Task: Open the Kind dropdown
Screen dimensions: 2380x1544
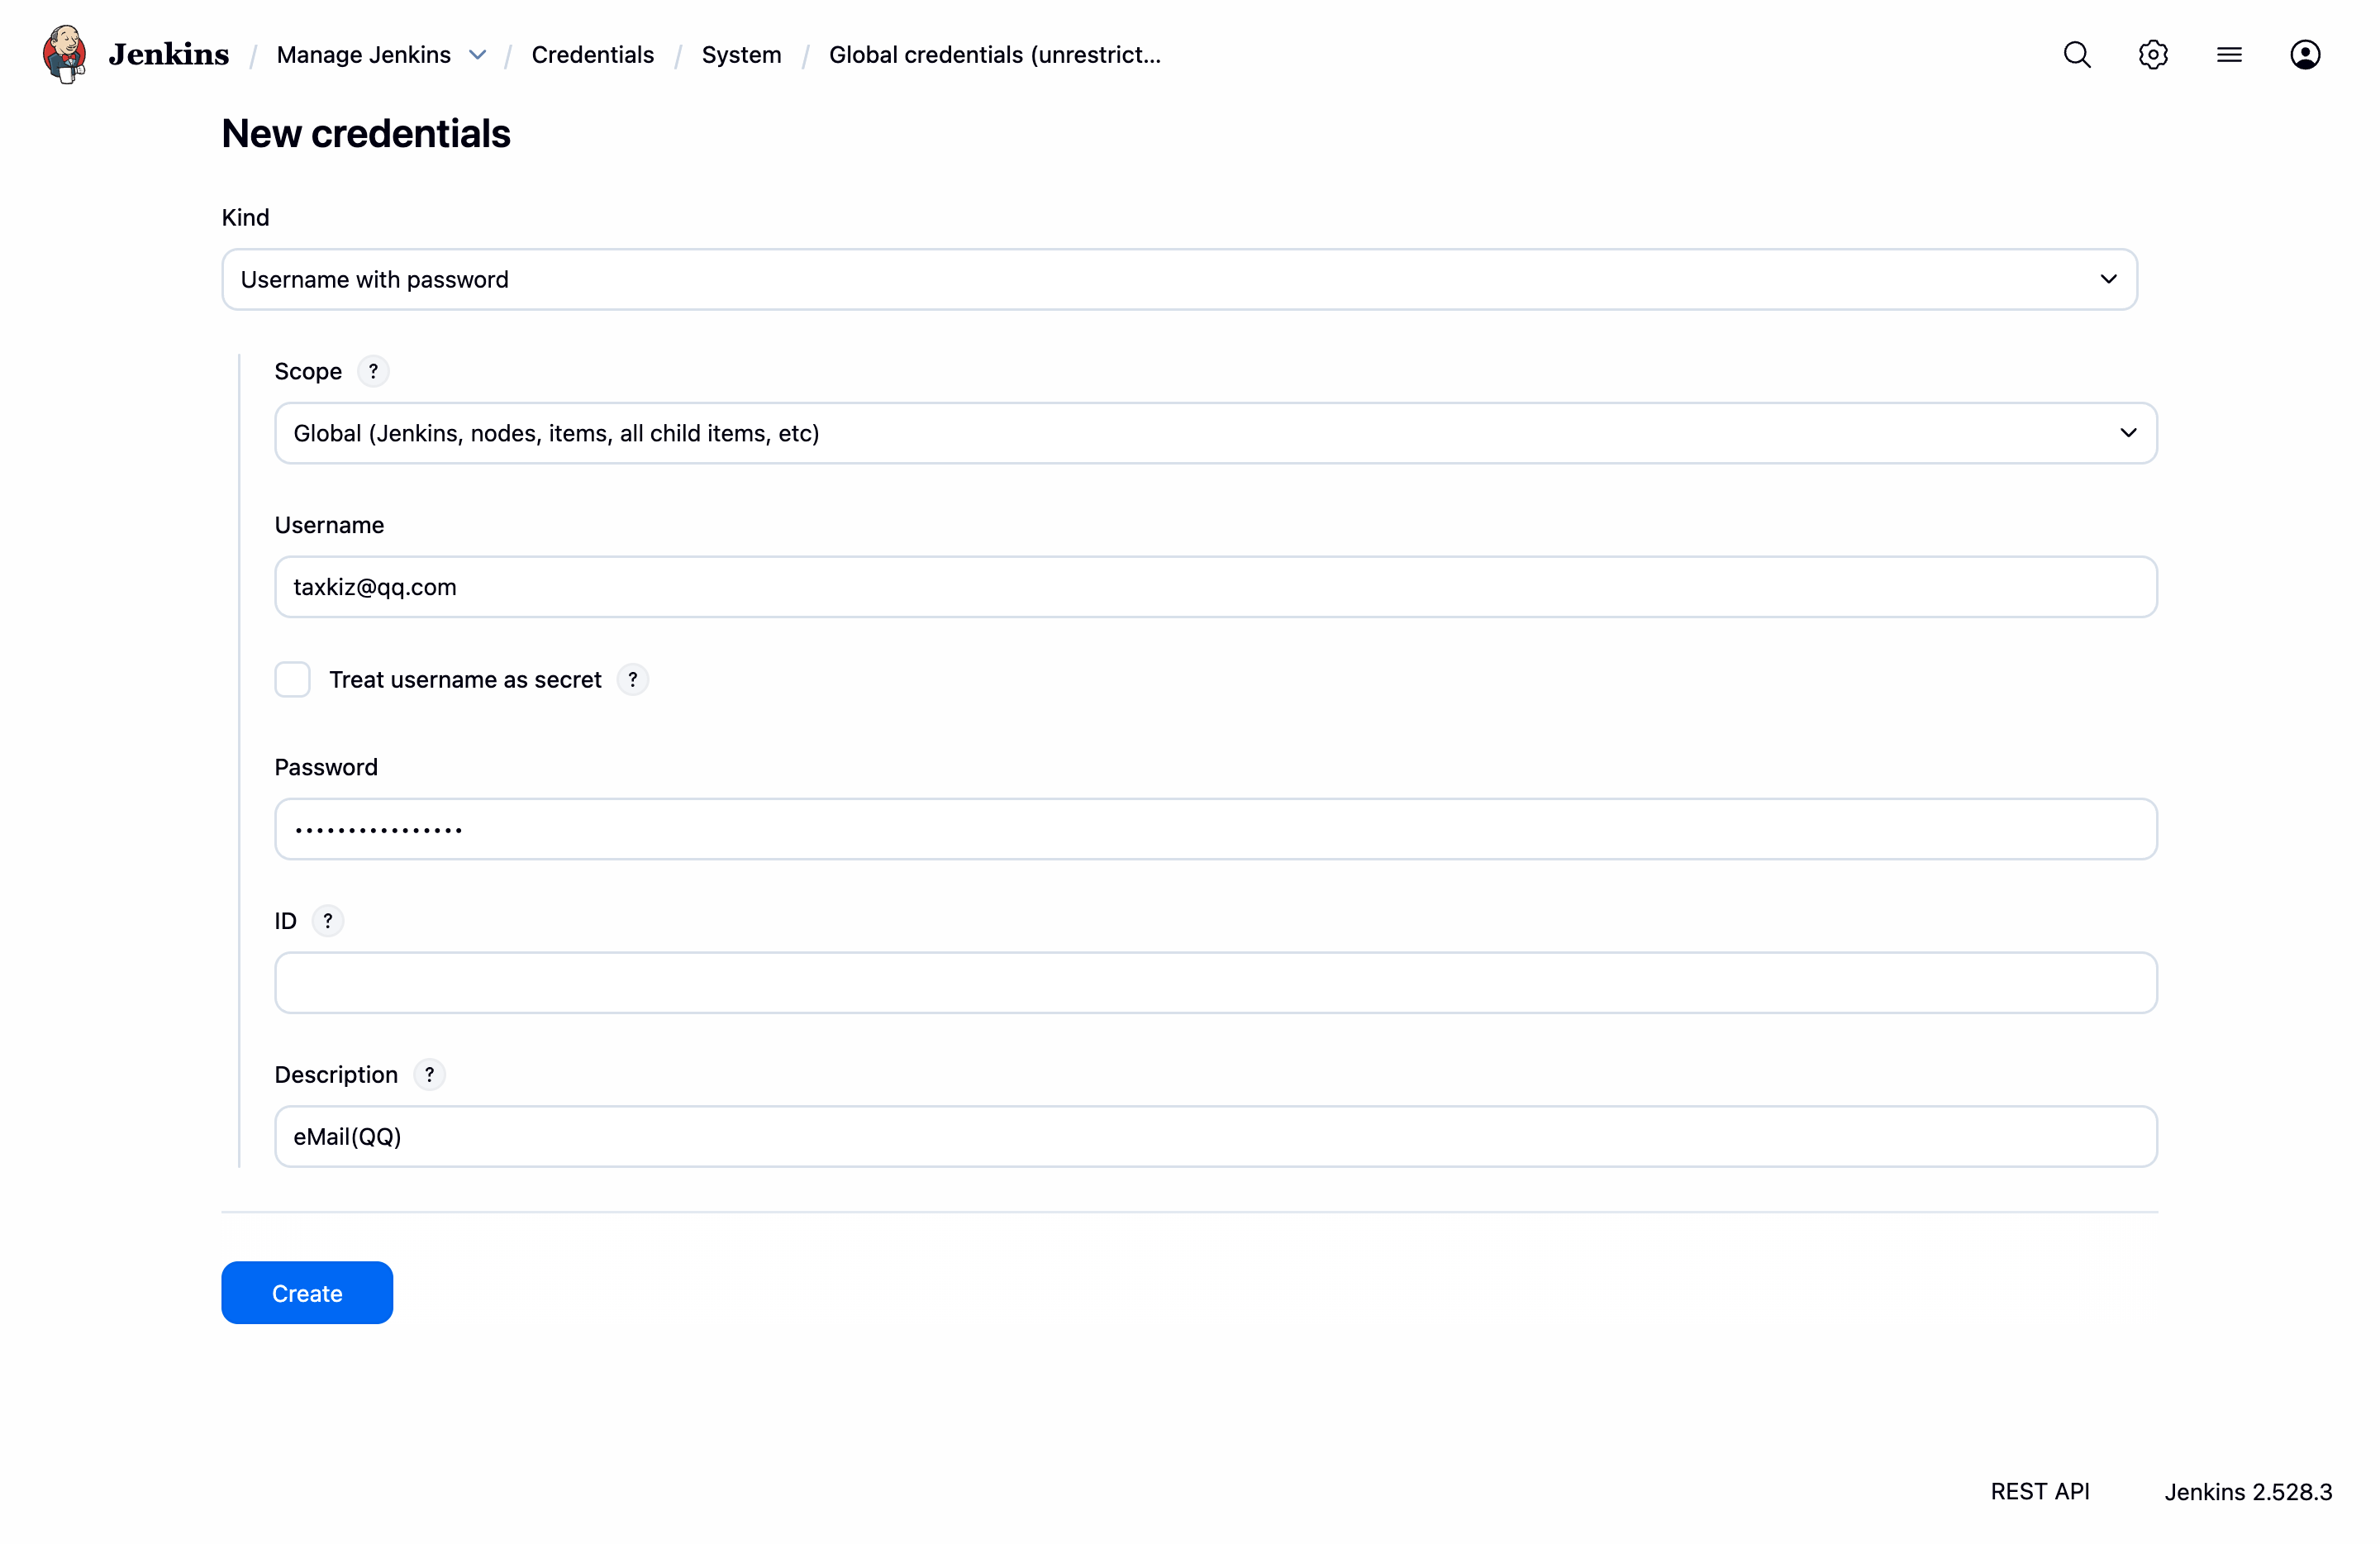Action: click(x=1179, y=279)
